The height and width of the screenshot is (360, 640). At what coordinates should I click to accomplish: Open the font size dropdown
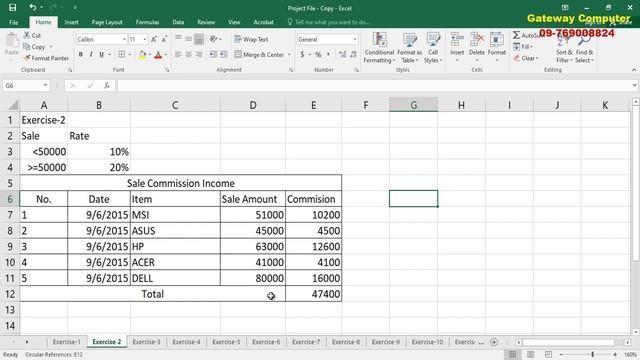pos(144,39)
